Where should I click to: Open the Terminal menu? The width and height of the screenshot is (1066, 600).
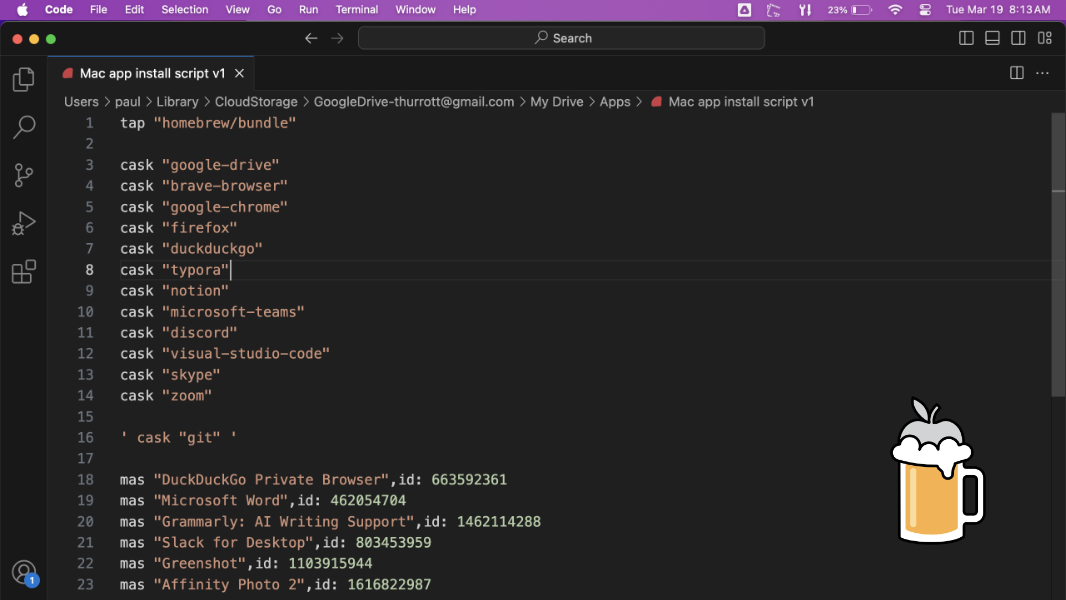coord(356,9)
